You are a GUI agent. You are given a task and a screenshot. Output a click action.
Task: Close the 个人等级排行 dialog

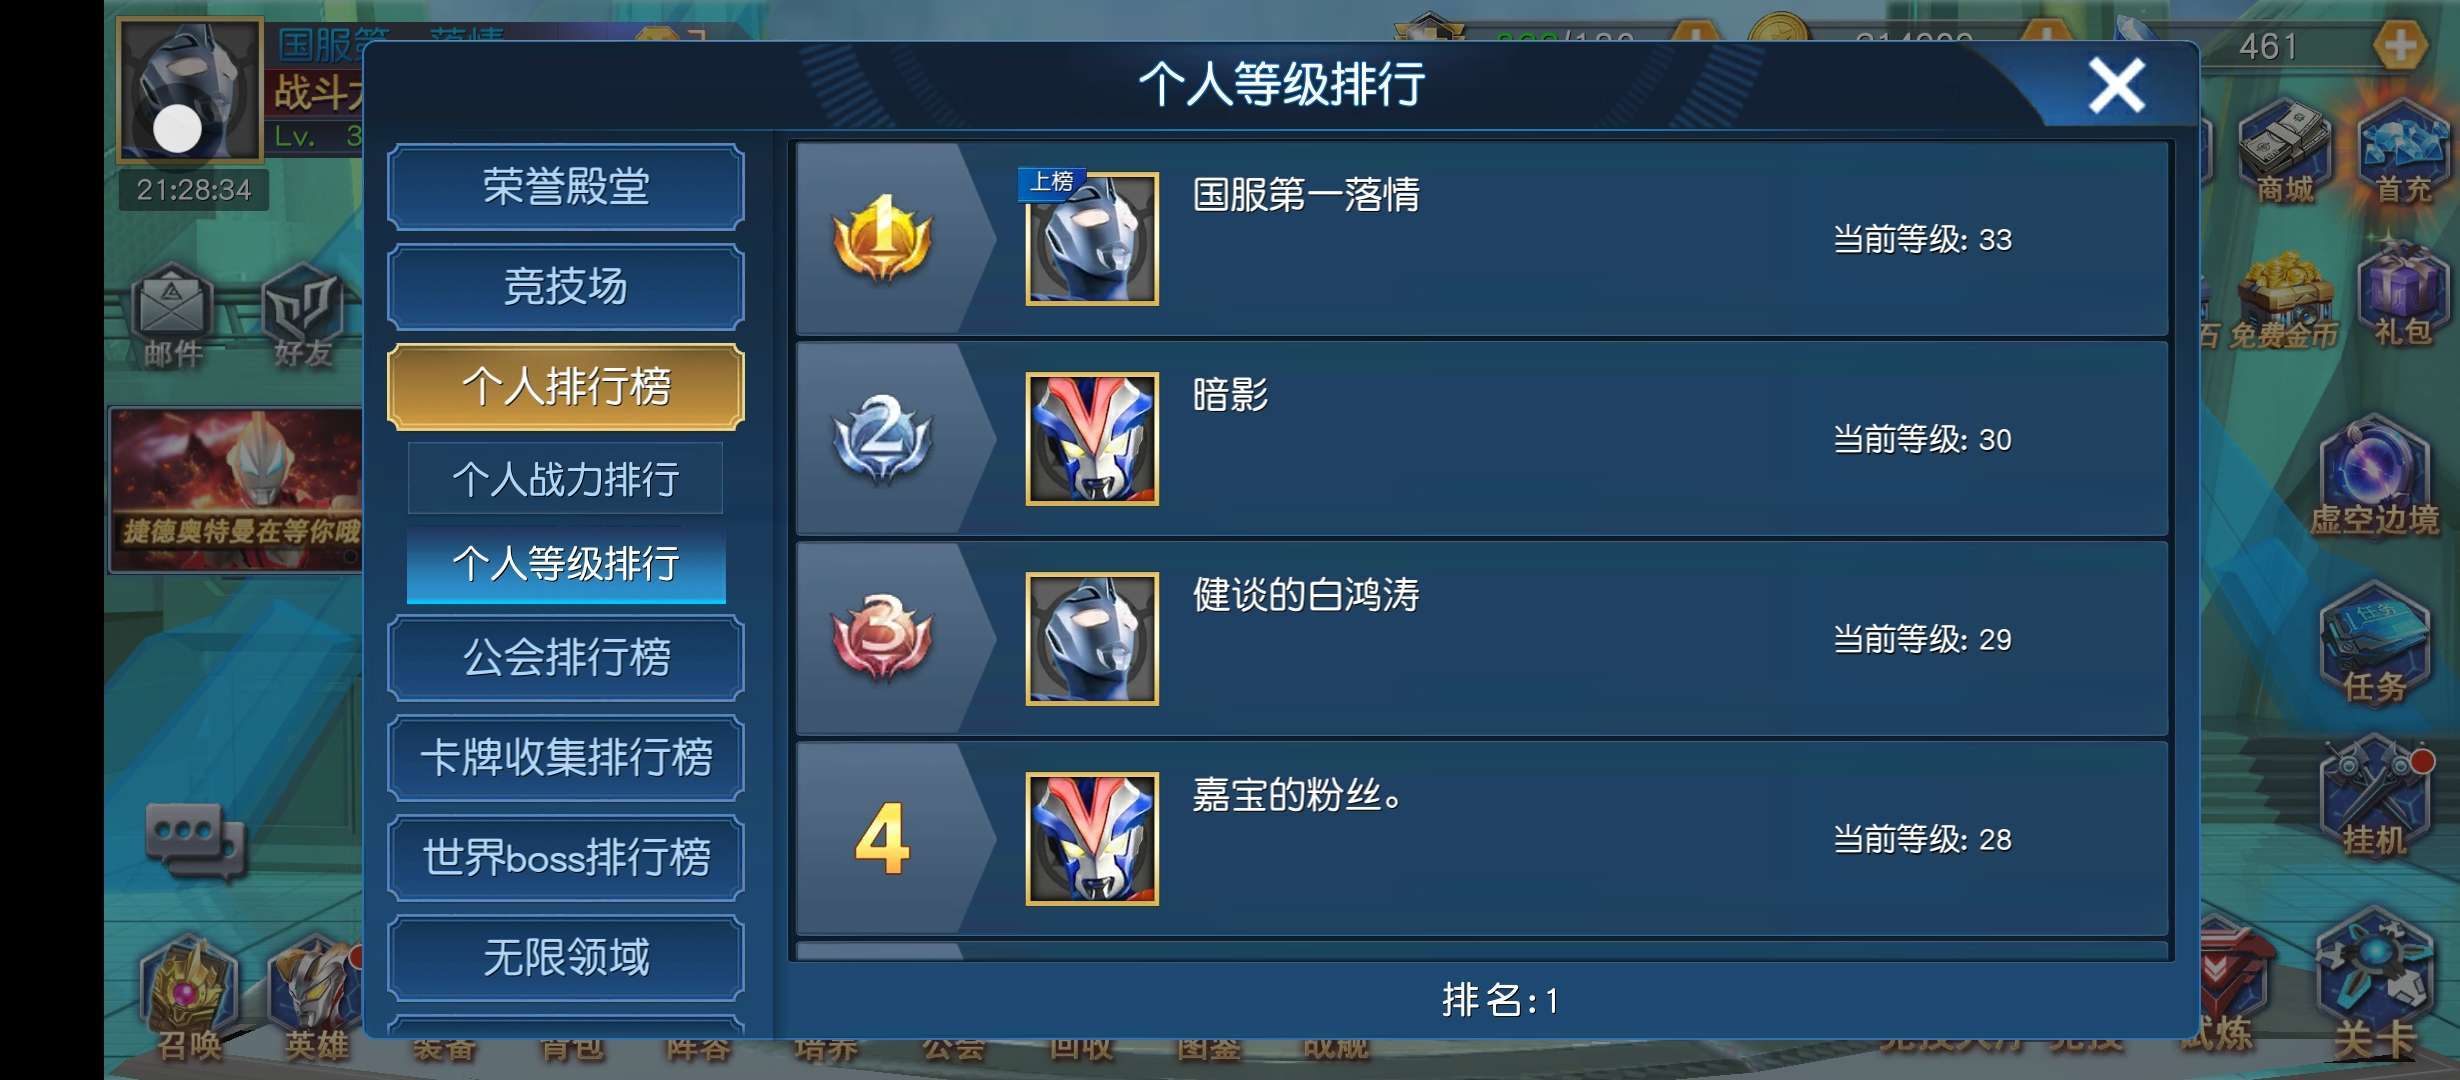2116,85
